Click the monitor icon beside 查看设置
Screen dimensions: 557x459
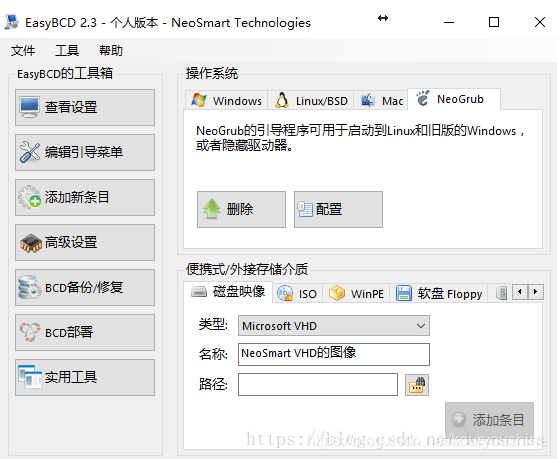(29, 107)
